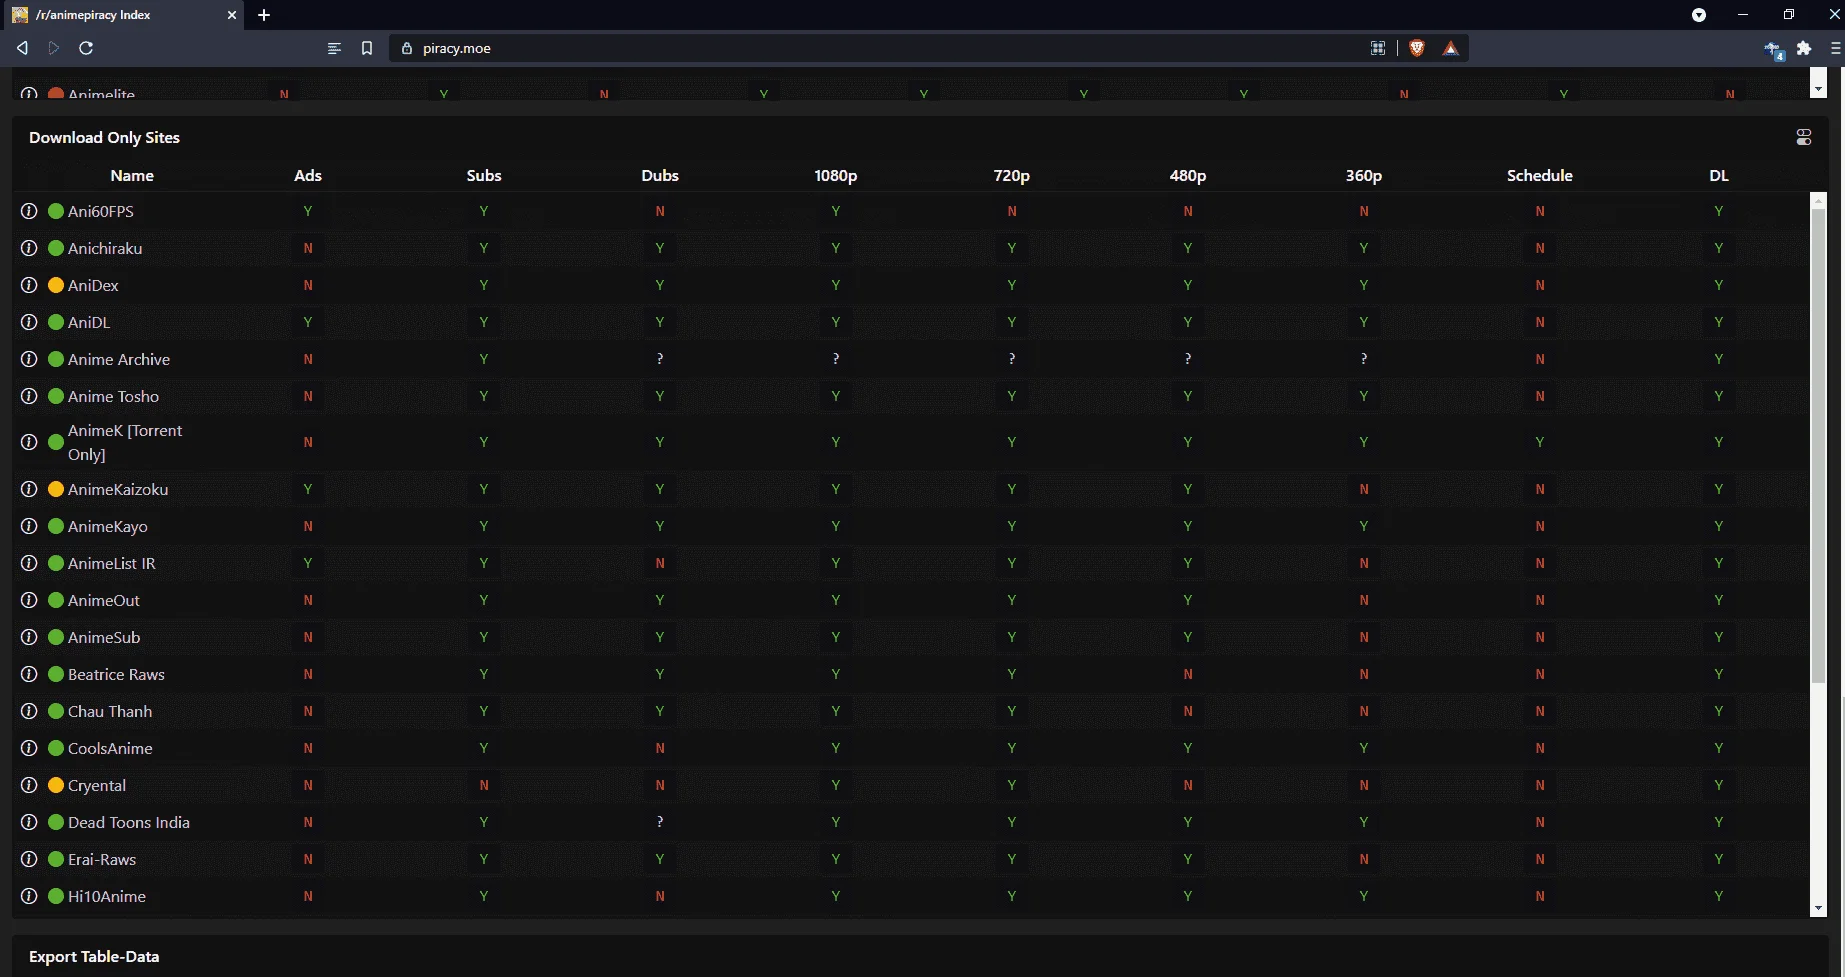Open Brave Shields panel
Image resolution: width=1845 pixels, height=977 pixels.
tap(1416, 48)
